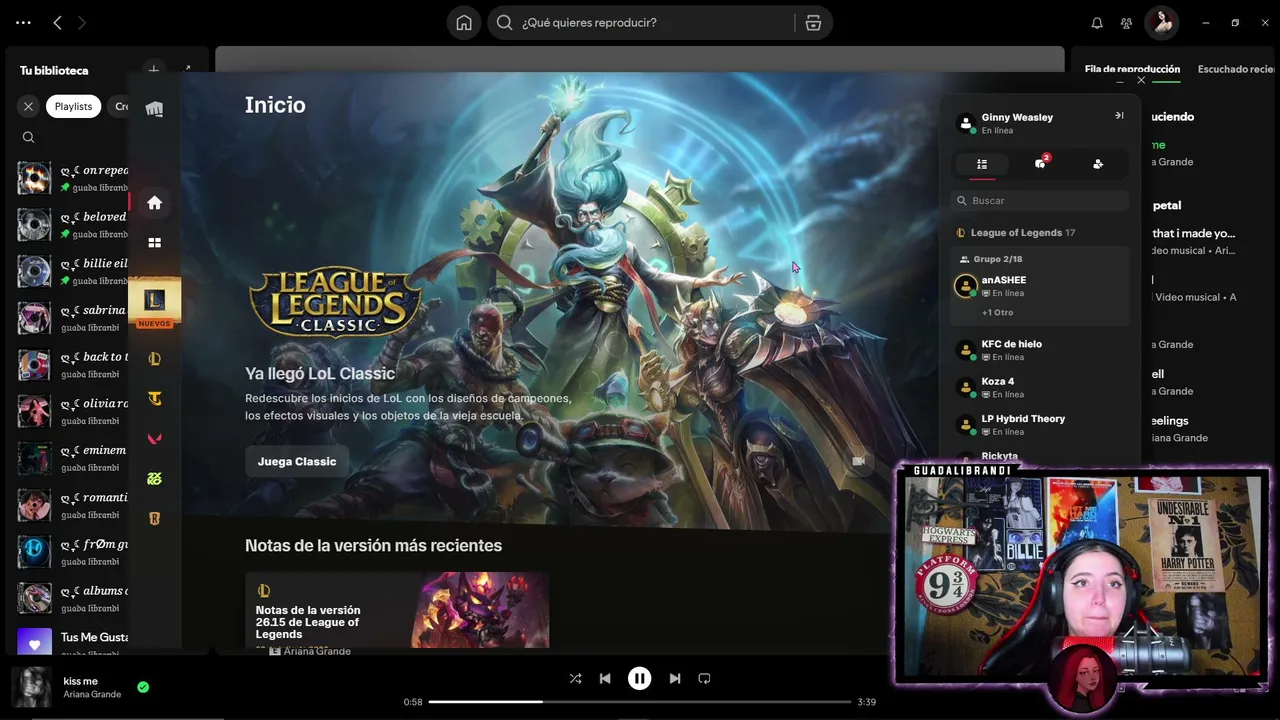This screenshot has width=1280, height=720.
Task: Select the Playlists filter chip
Action: [73, 106]
